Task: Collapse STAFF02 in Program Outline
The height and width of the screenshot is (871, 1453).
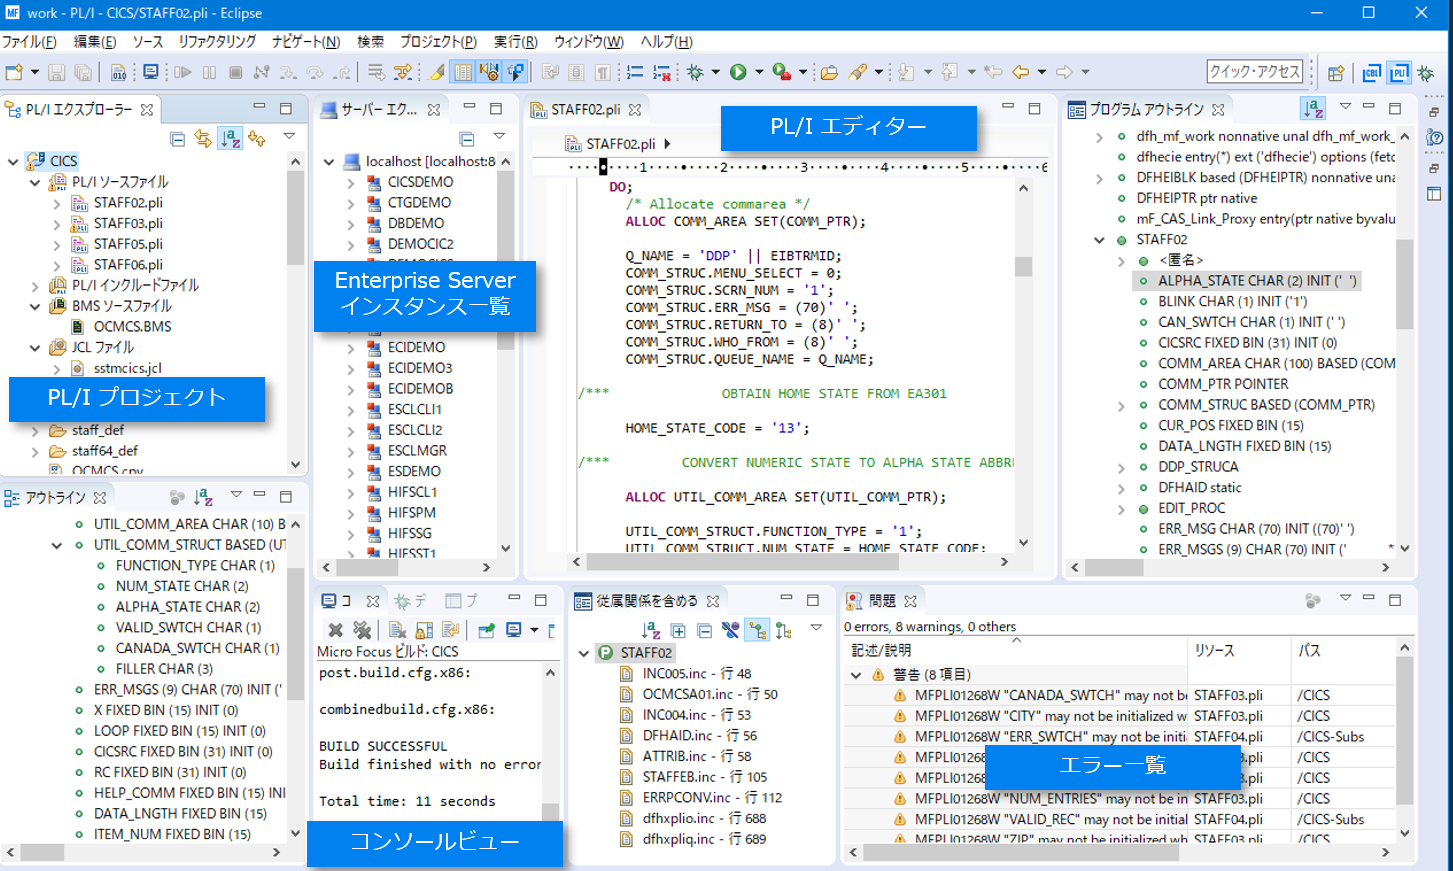Action: (1099, 240)
